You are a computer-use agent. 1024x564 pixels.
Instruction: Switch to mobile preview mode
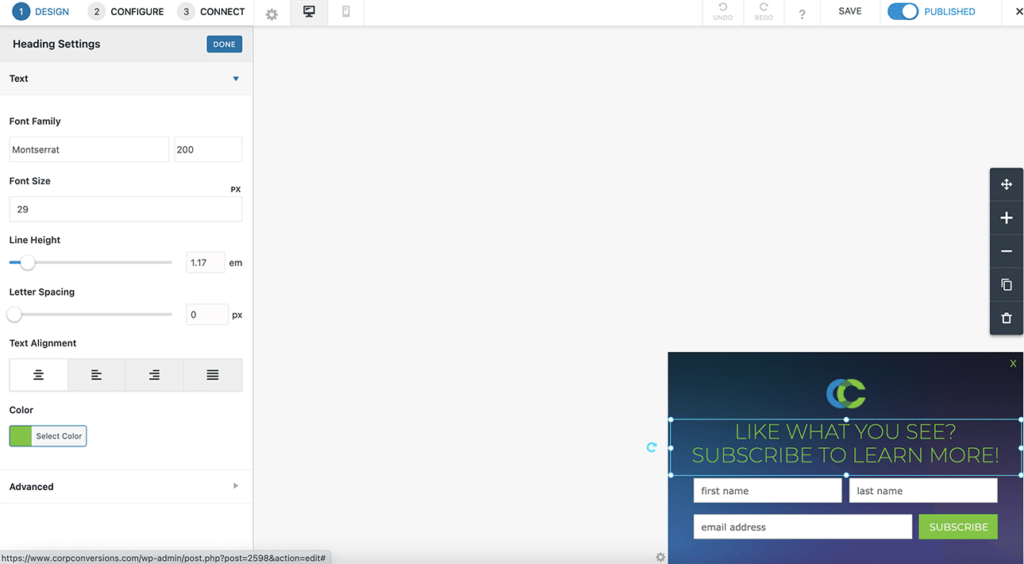click(x=346, y=12)
